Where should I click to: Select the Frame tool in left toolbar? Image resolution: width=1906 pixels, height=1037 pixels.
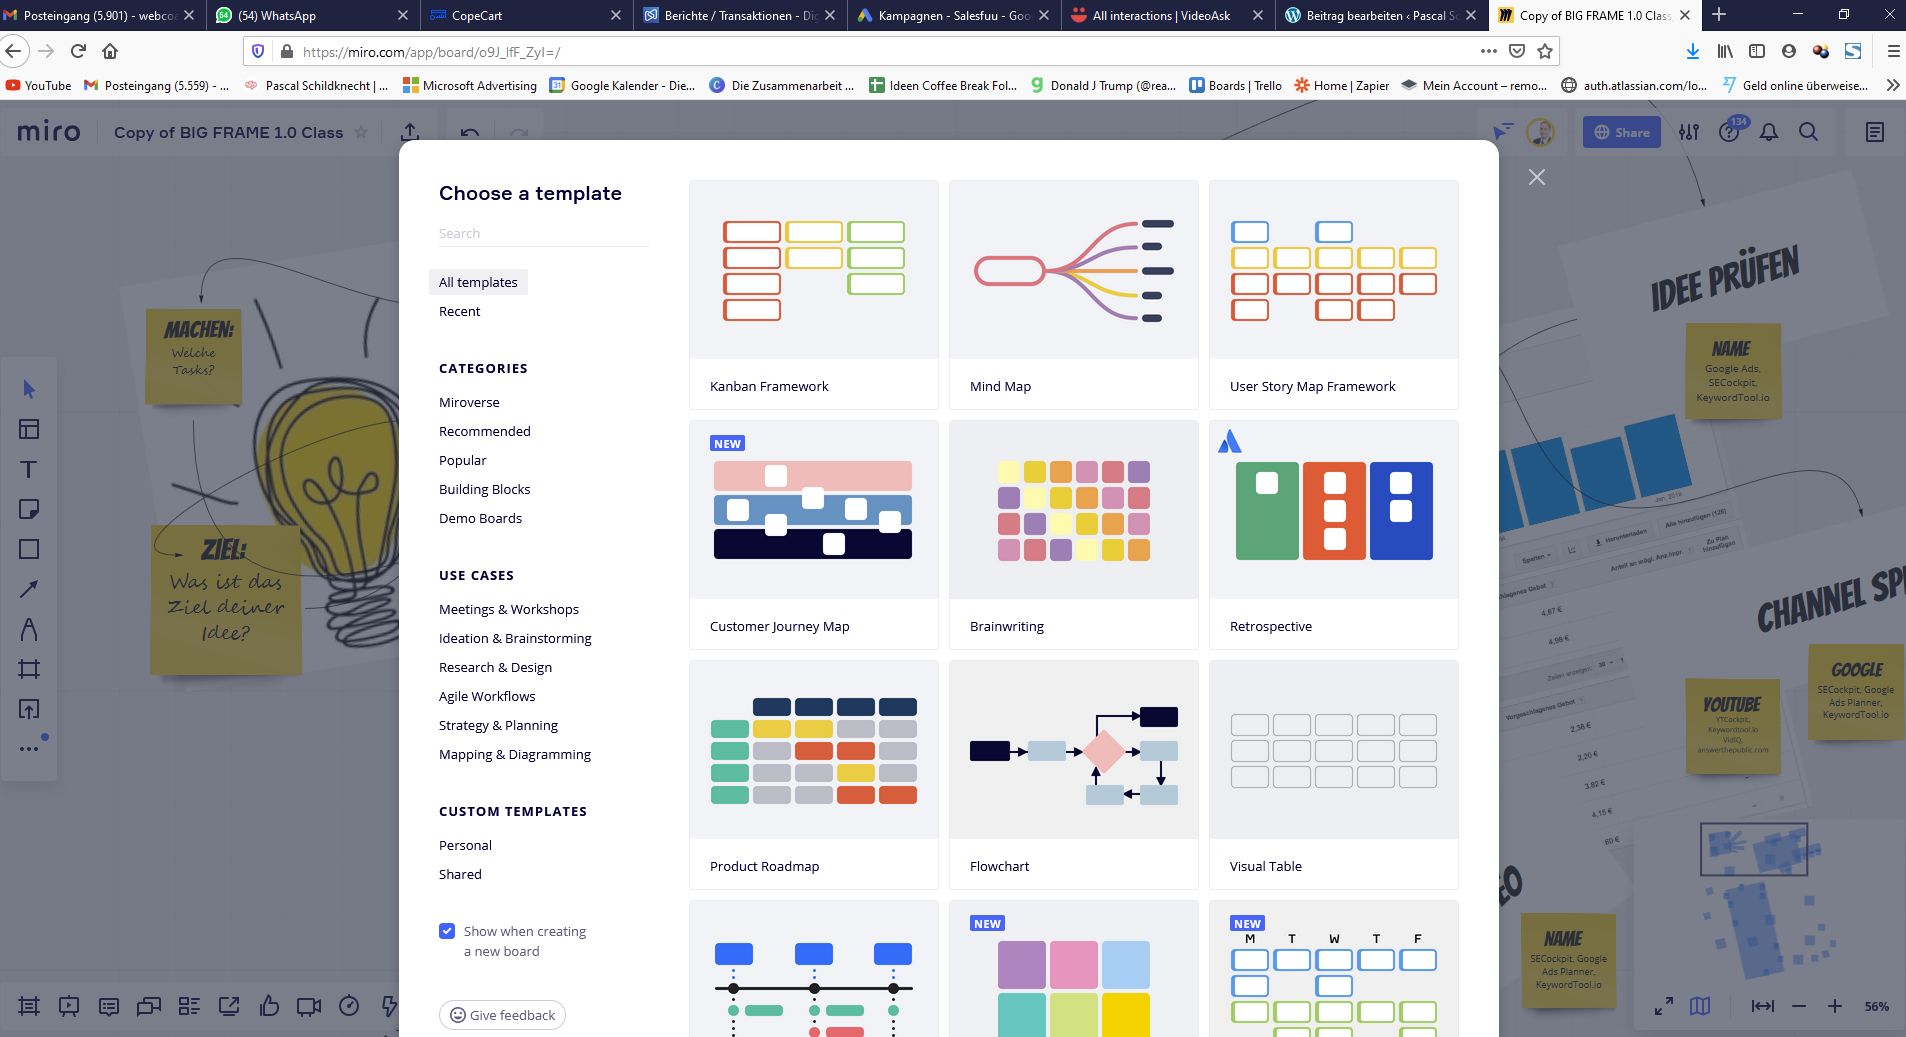click(x=29, y=669)
